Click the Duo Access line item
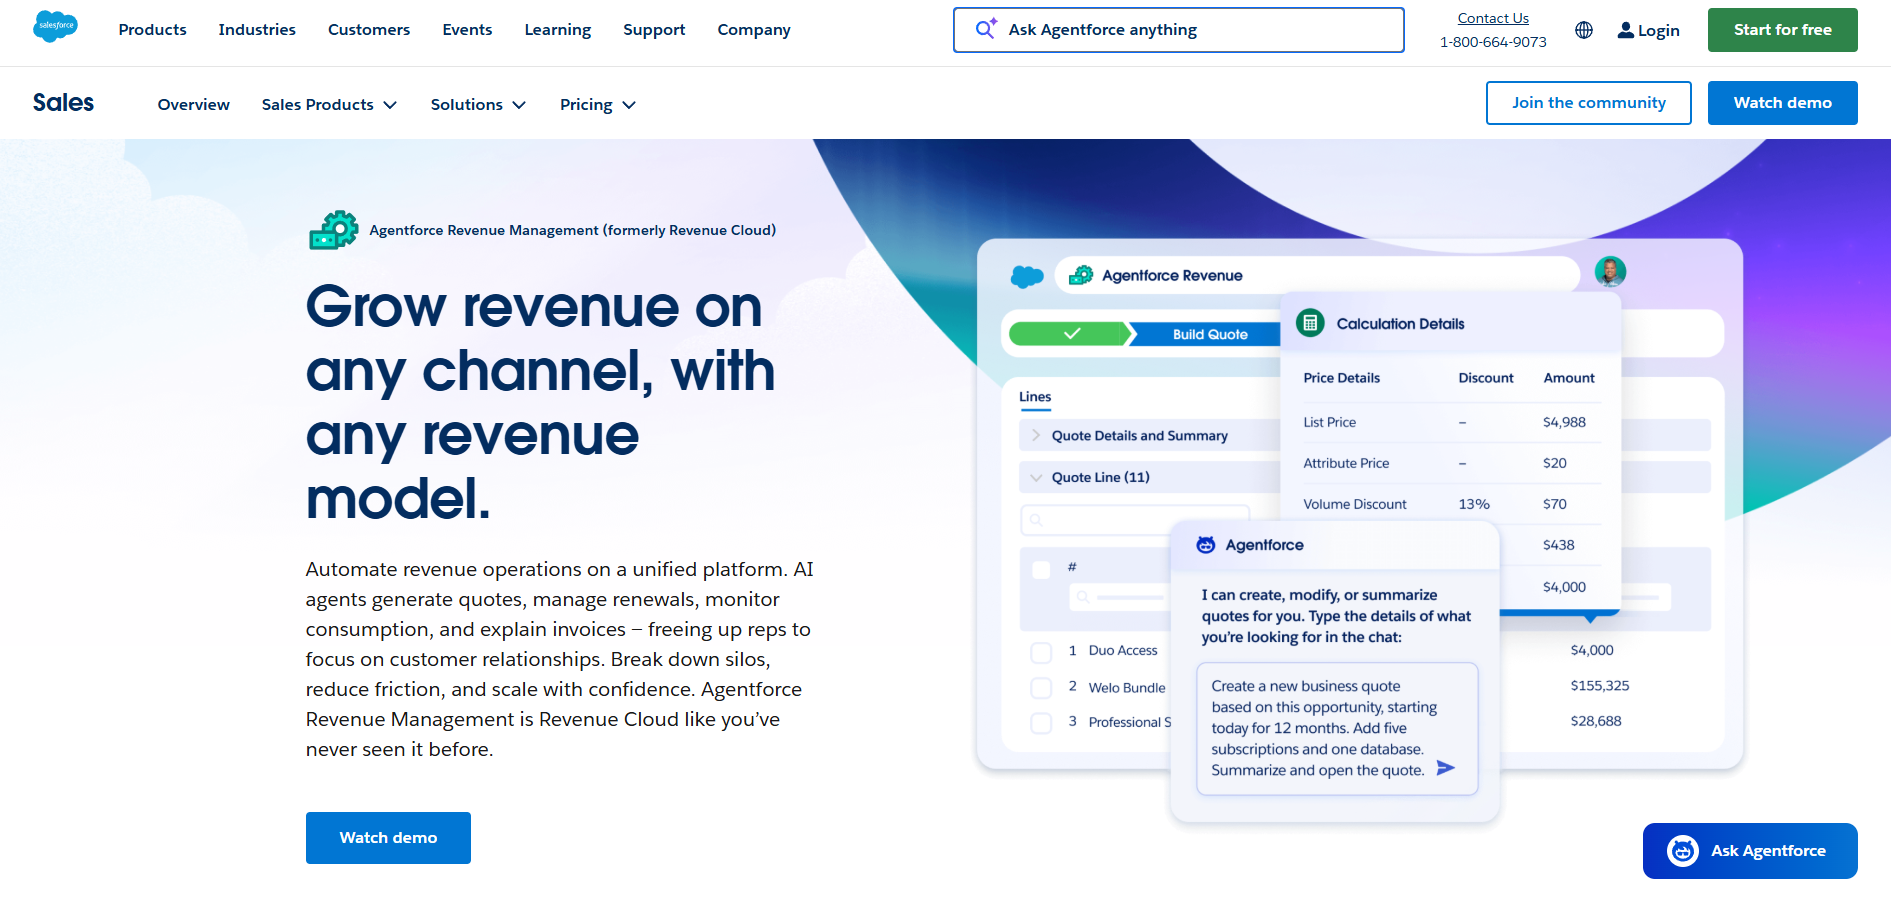This screenshot has height=900, width=1891. click(x=1123, y=651)
